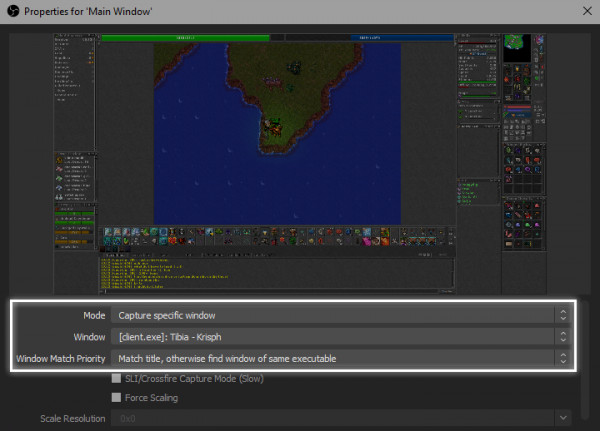Viewport: 600px width, 431px height.
Task: Click the blue mana bar in preview
Action: click(x=402, y=38)
